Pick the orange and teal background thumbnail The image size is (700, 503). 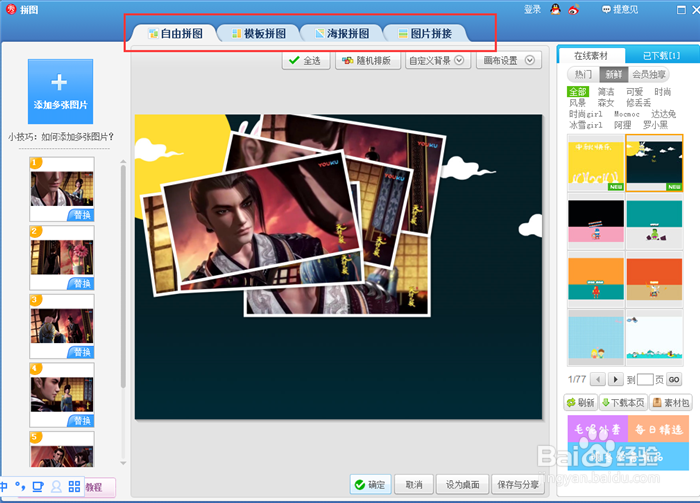pyautogui.click(x=596, y=279)
